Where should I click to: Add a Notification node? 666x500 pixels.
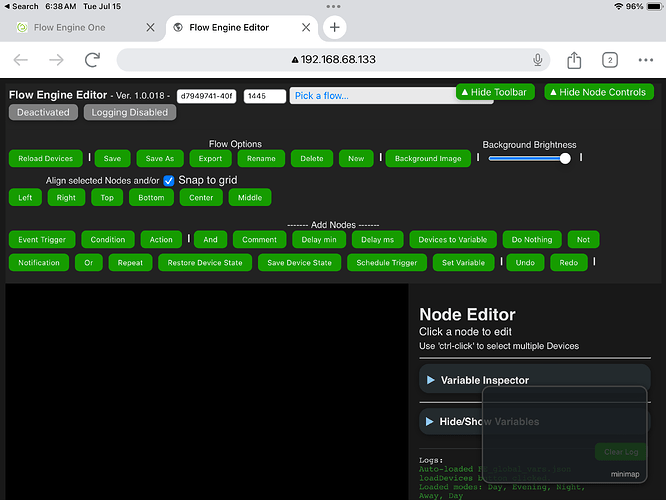(x=39, y=263)
